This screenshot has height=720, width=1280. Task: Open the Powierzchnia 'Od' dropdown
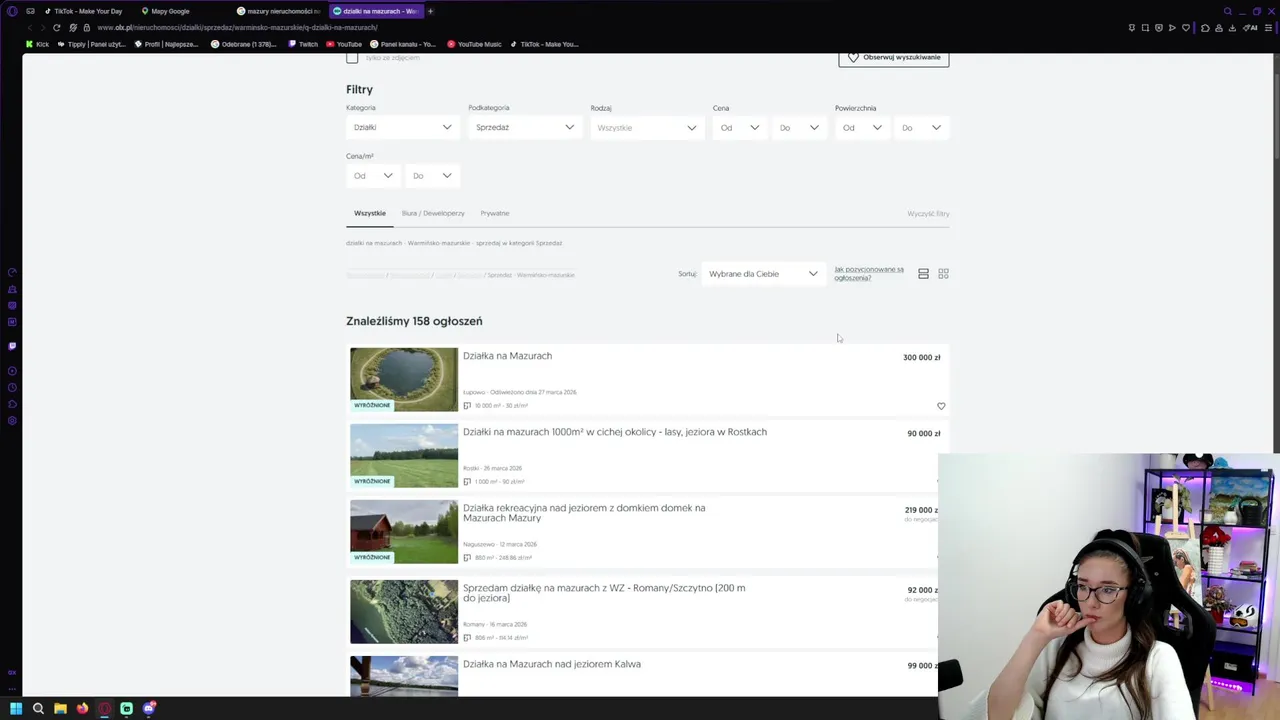[x=862, y=127]
